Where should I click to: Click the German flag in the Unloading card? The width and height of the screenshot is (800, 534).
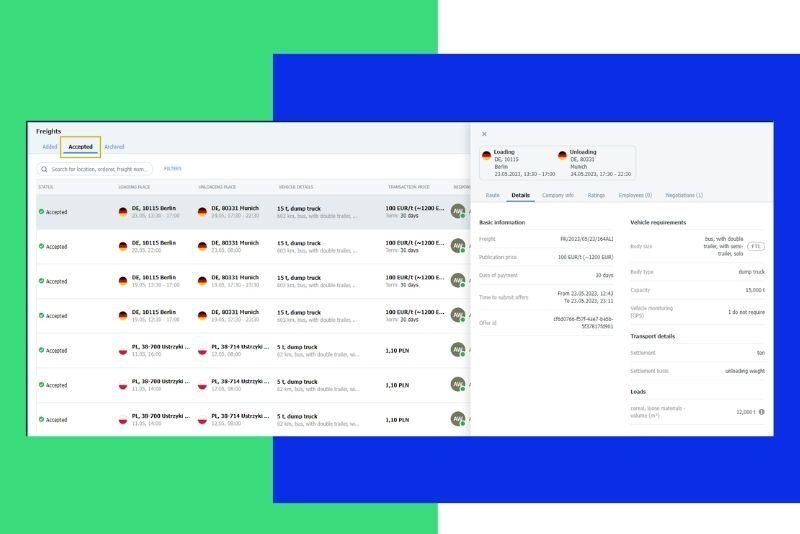[x=563, y=156]
